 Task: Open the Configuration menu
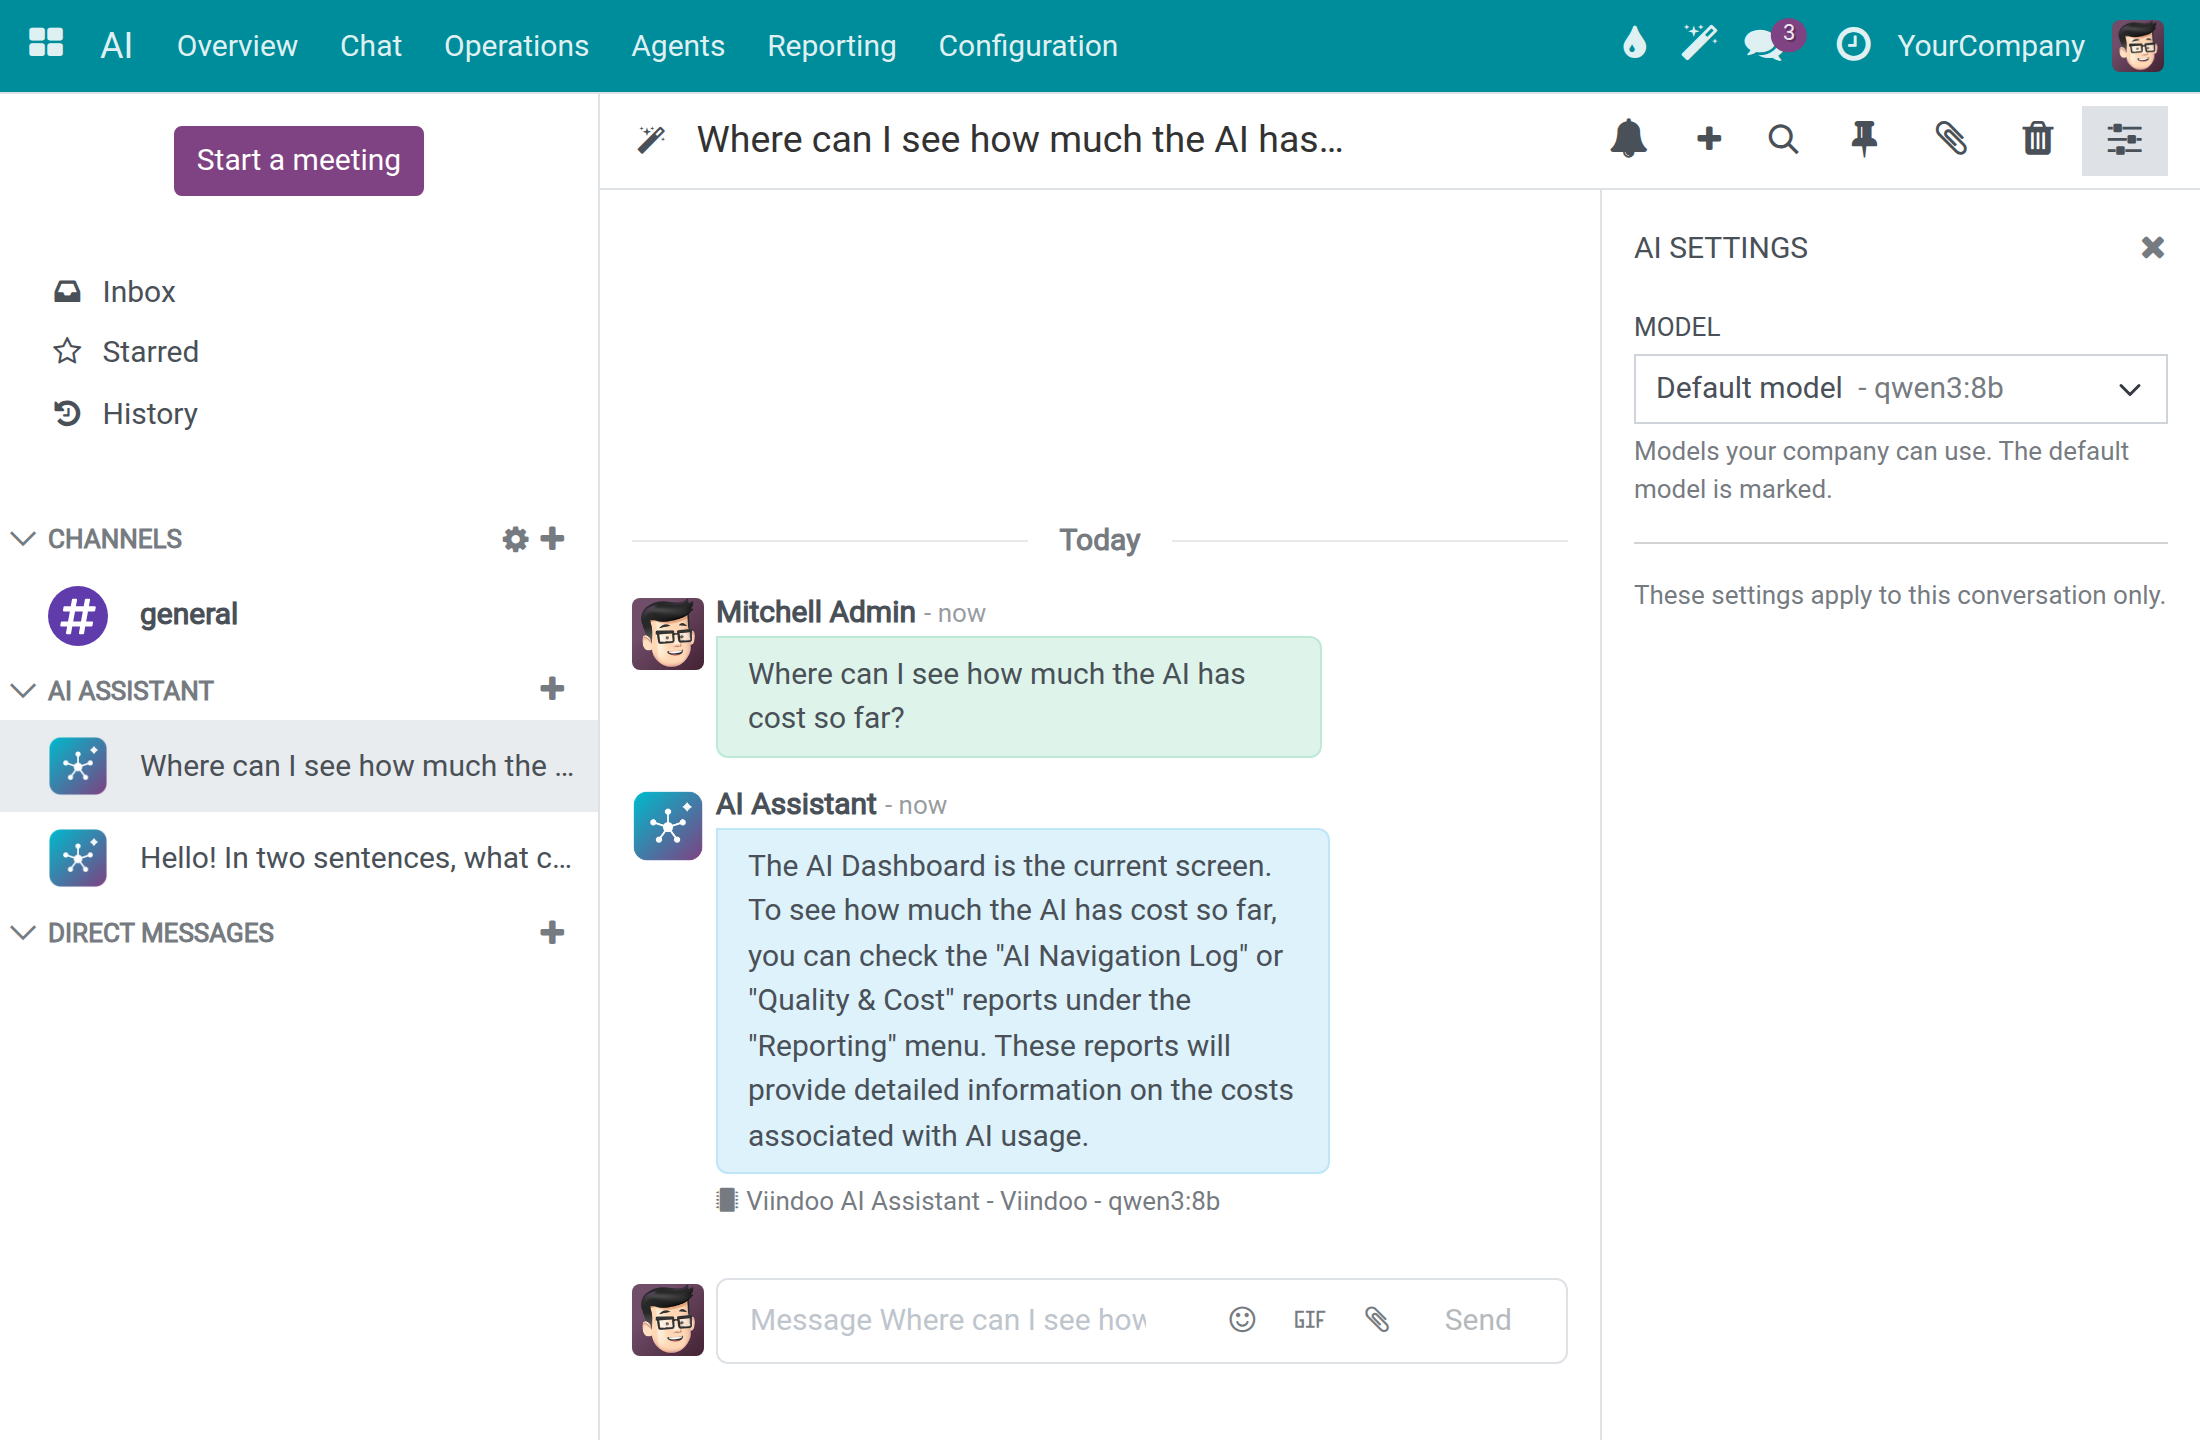pos(1028,46)
